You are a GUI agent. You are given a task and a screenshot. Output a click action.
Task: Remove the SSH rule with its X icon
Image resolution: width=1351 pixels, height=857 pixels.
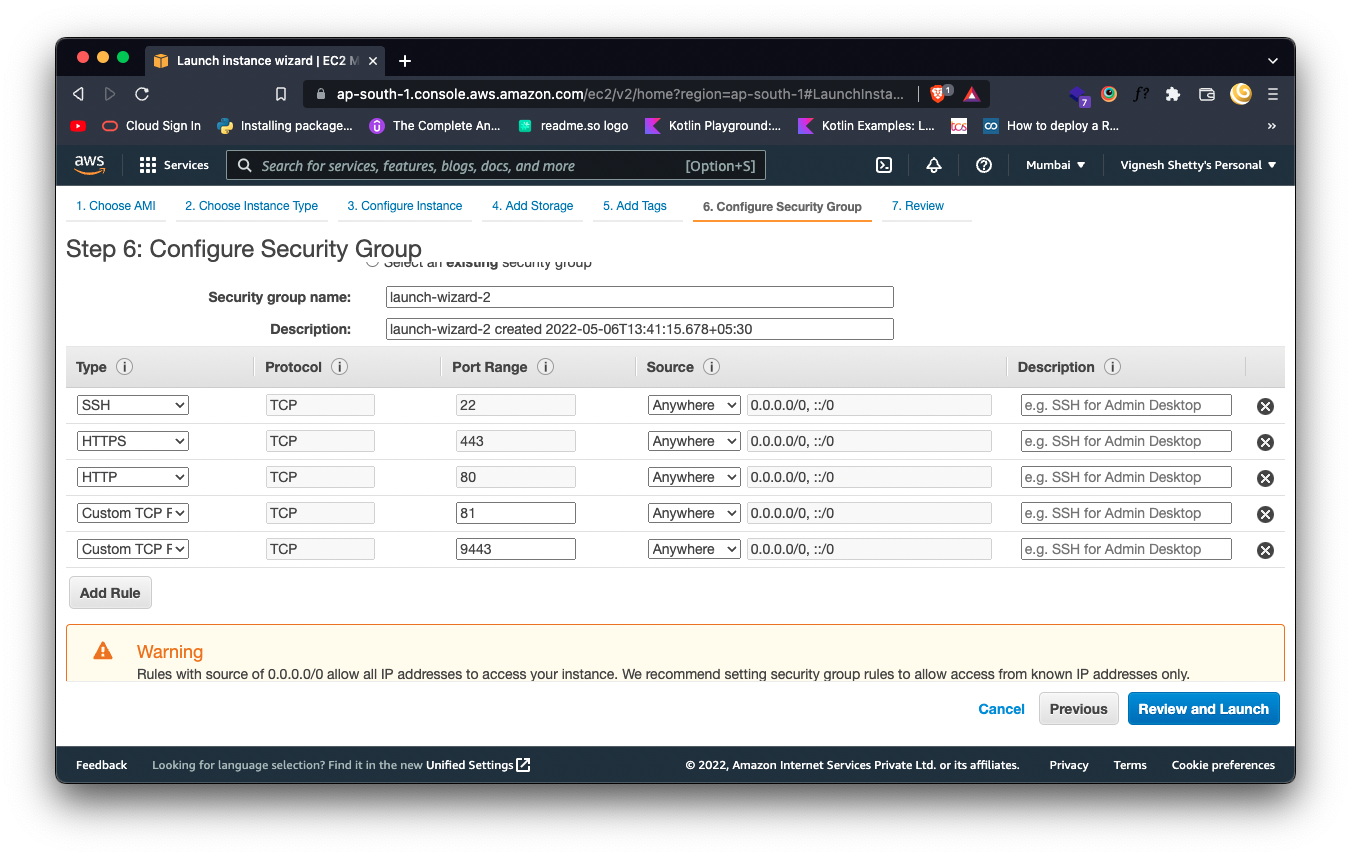click(x=1265, y=406)
